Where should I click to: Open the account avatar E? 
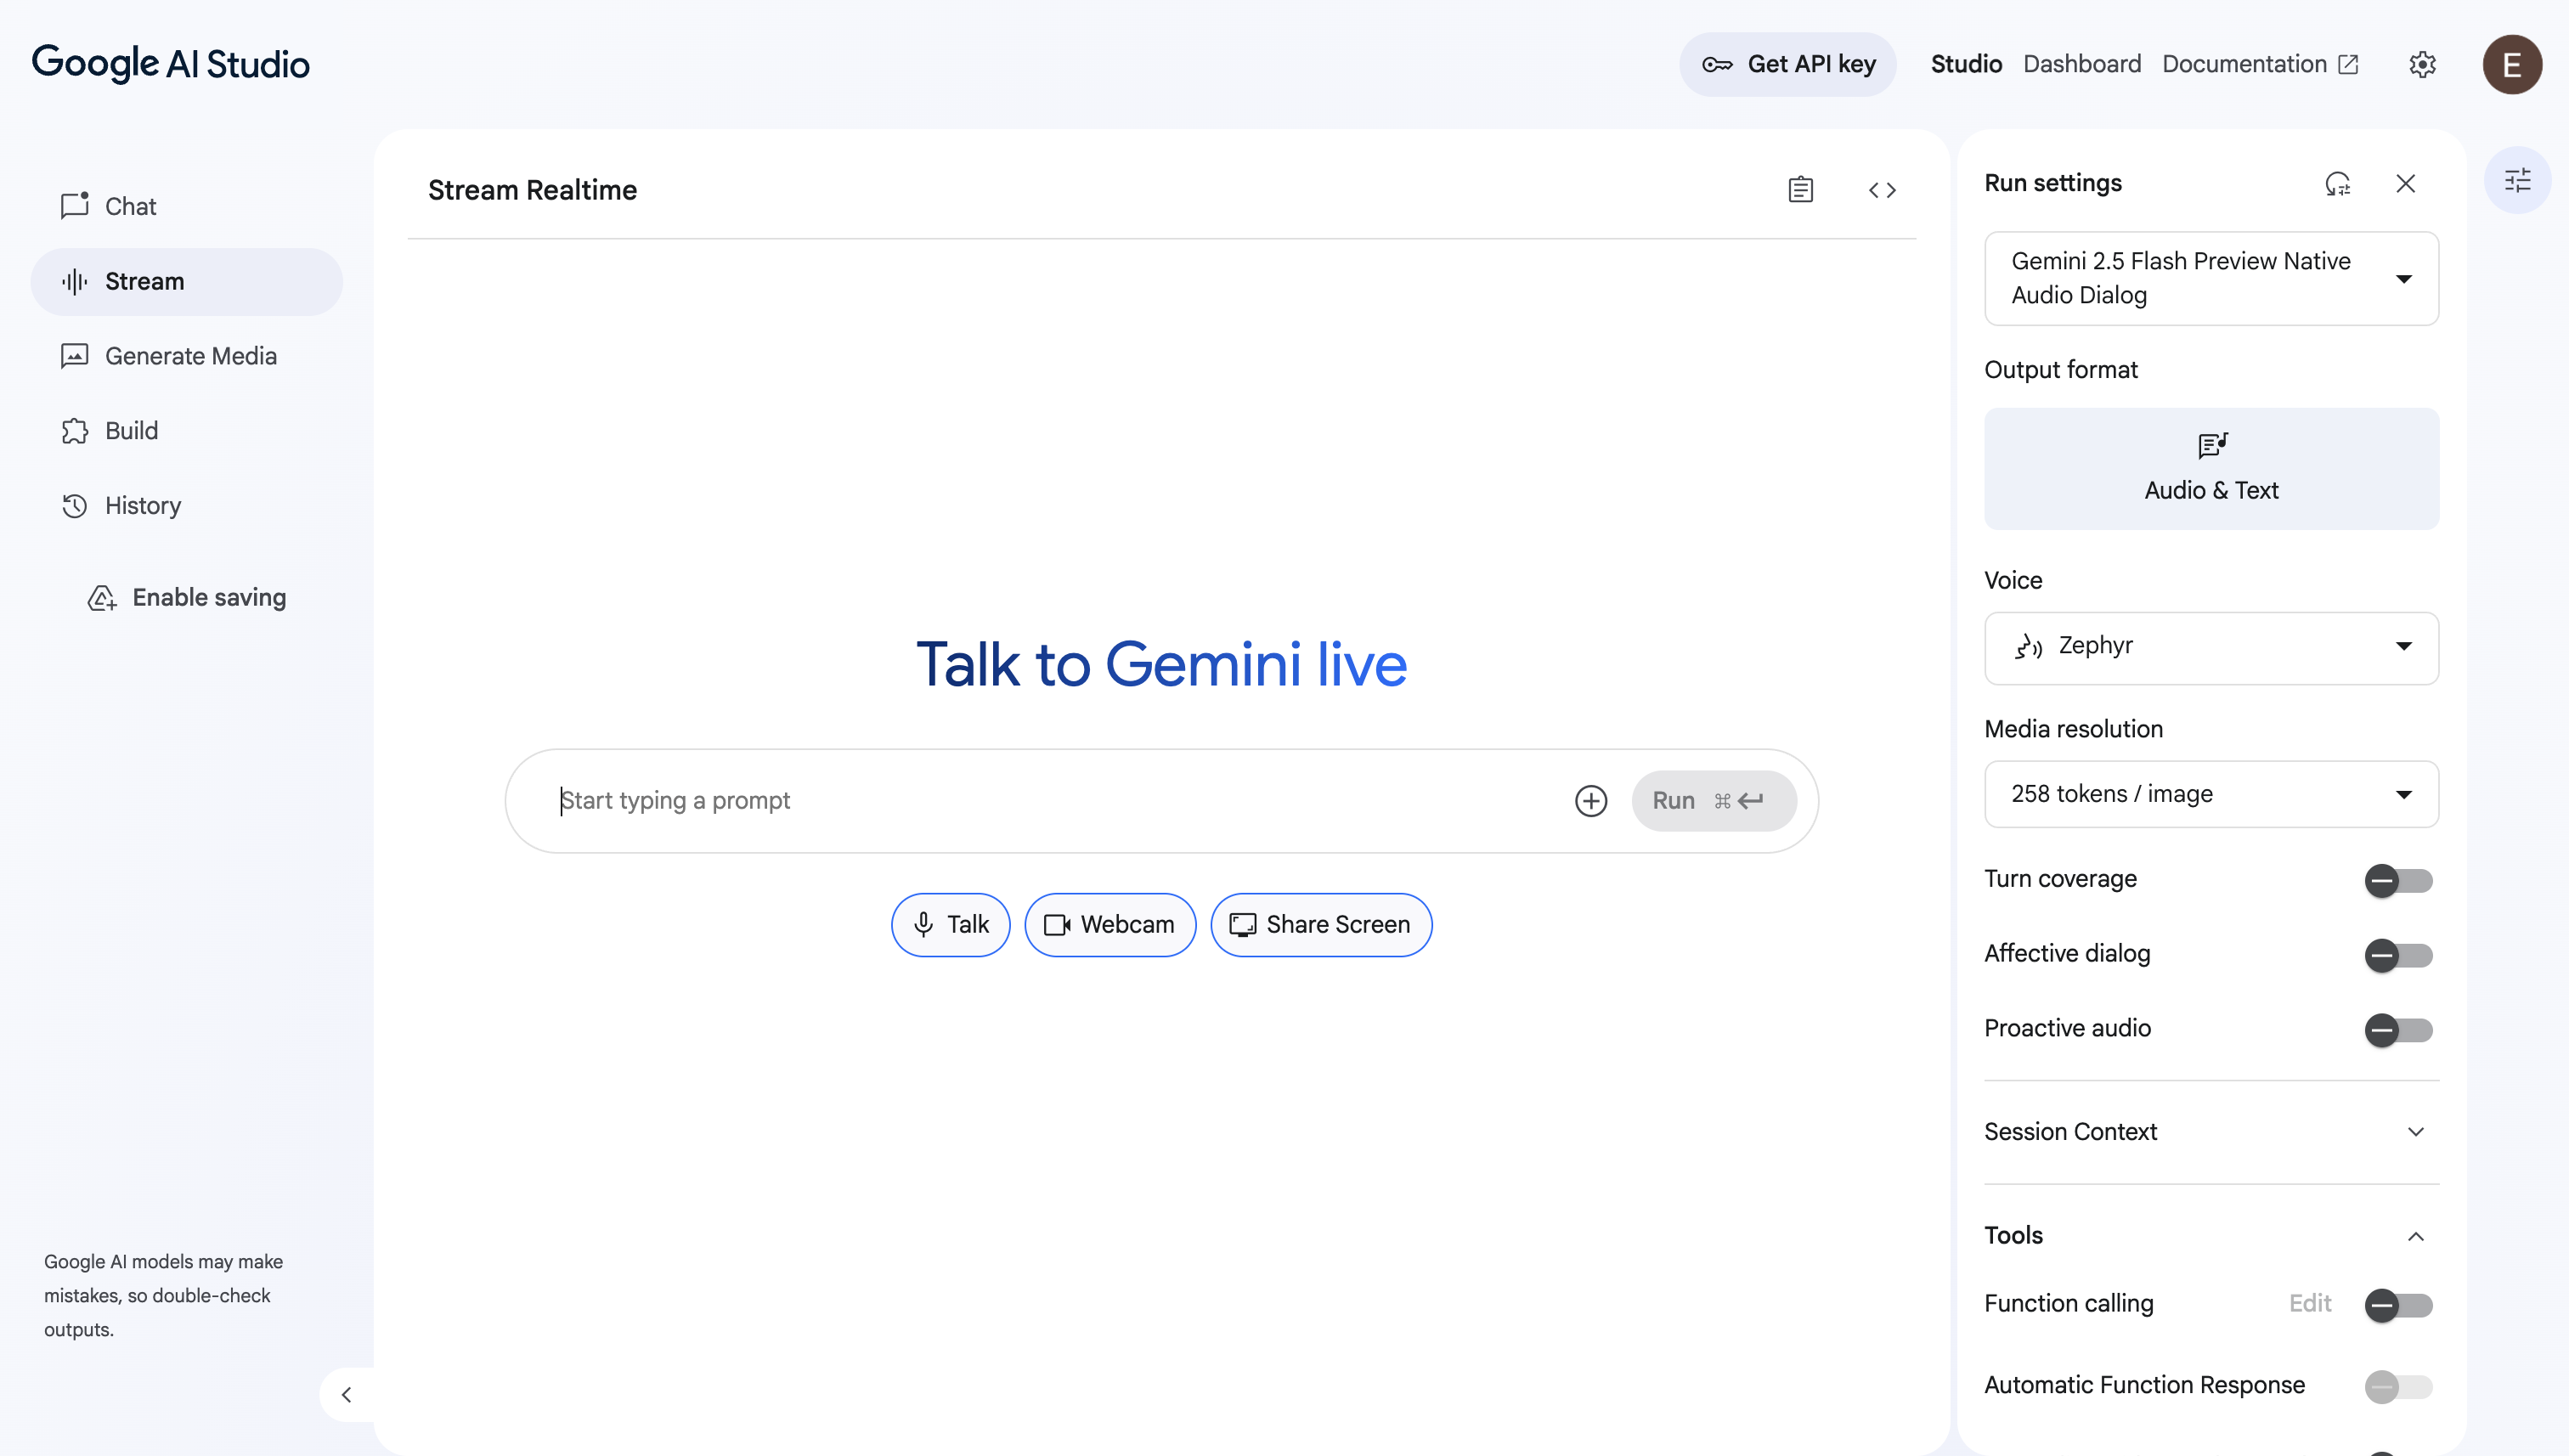(2512, 65)
